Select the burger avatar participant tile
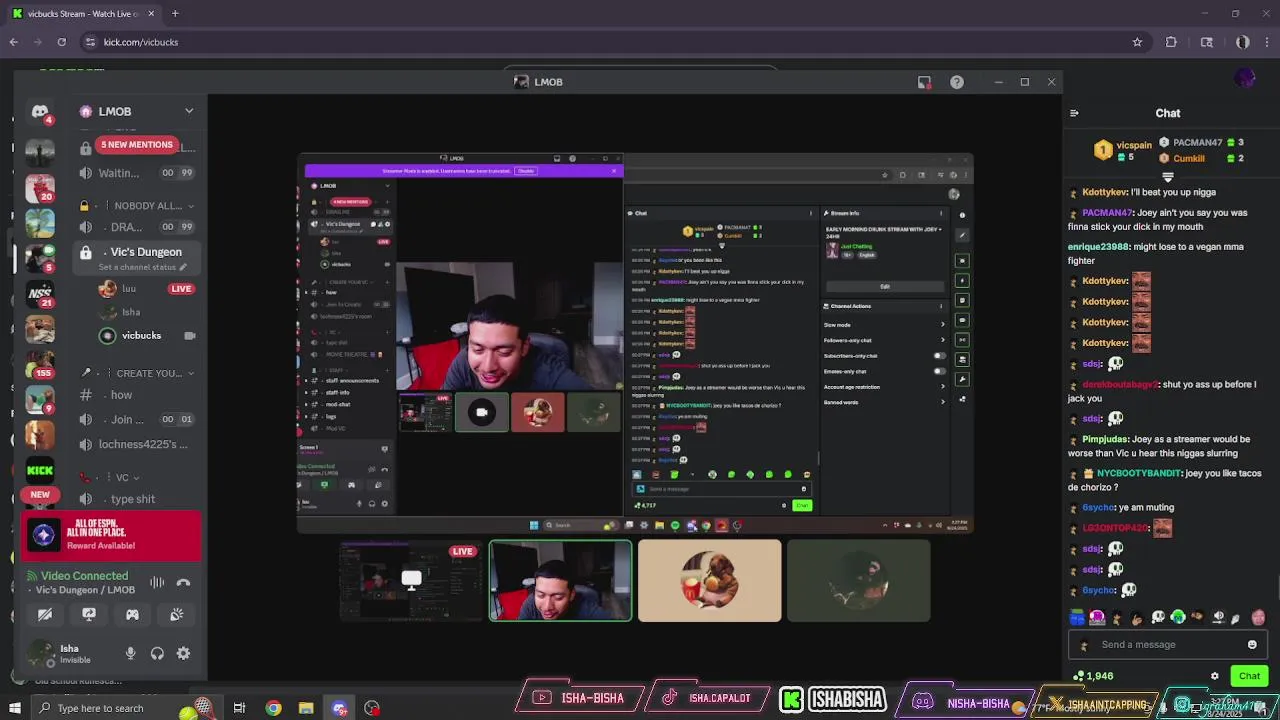 (x=710, y=580)
